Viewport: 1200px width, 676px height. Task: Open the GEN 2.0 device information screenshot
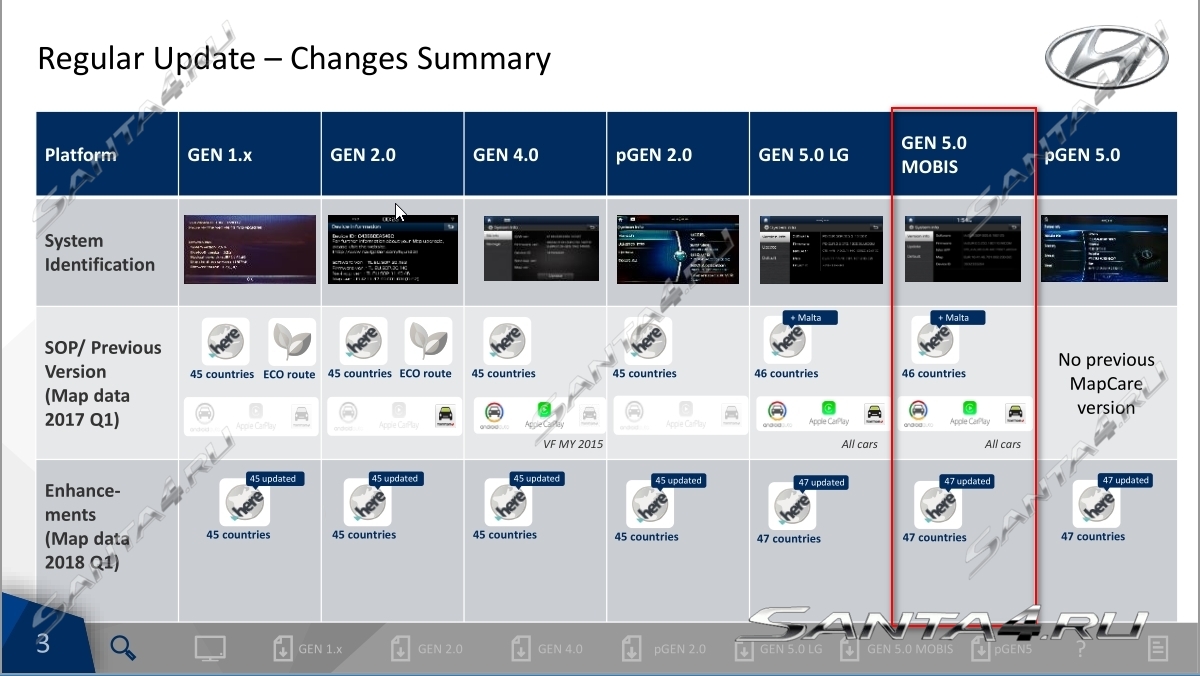coord(393,249)
